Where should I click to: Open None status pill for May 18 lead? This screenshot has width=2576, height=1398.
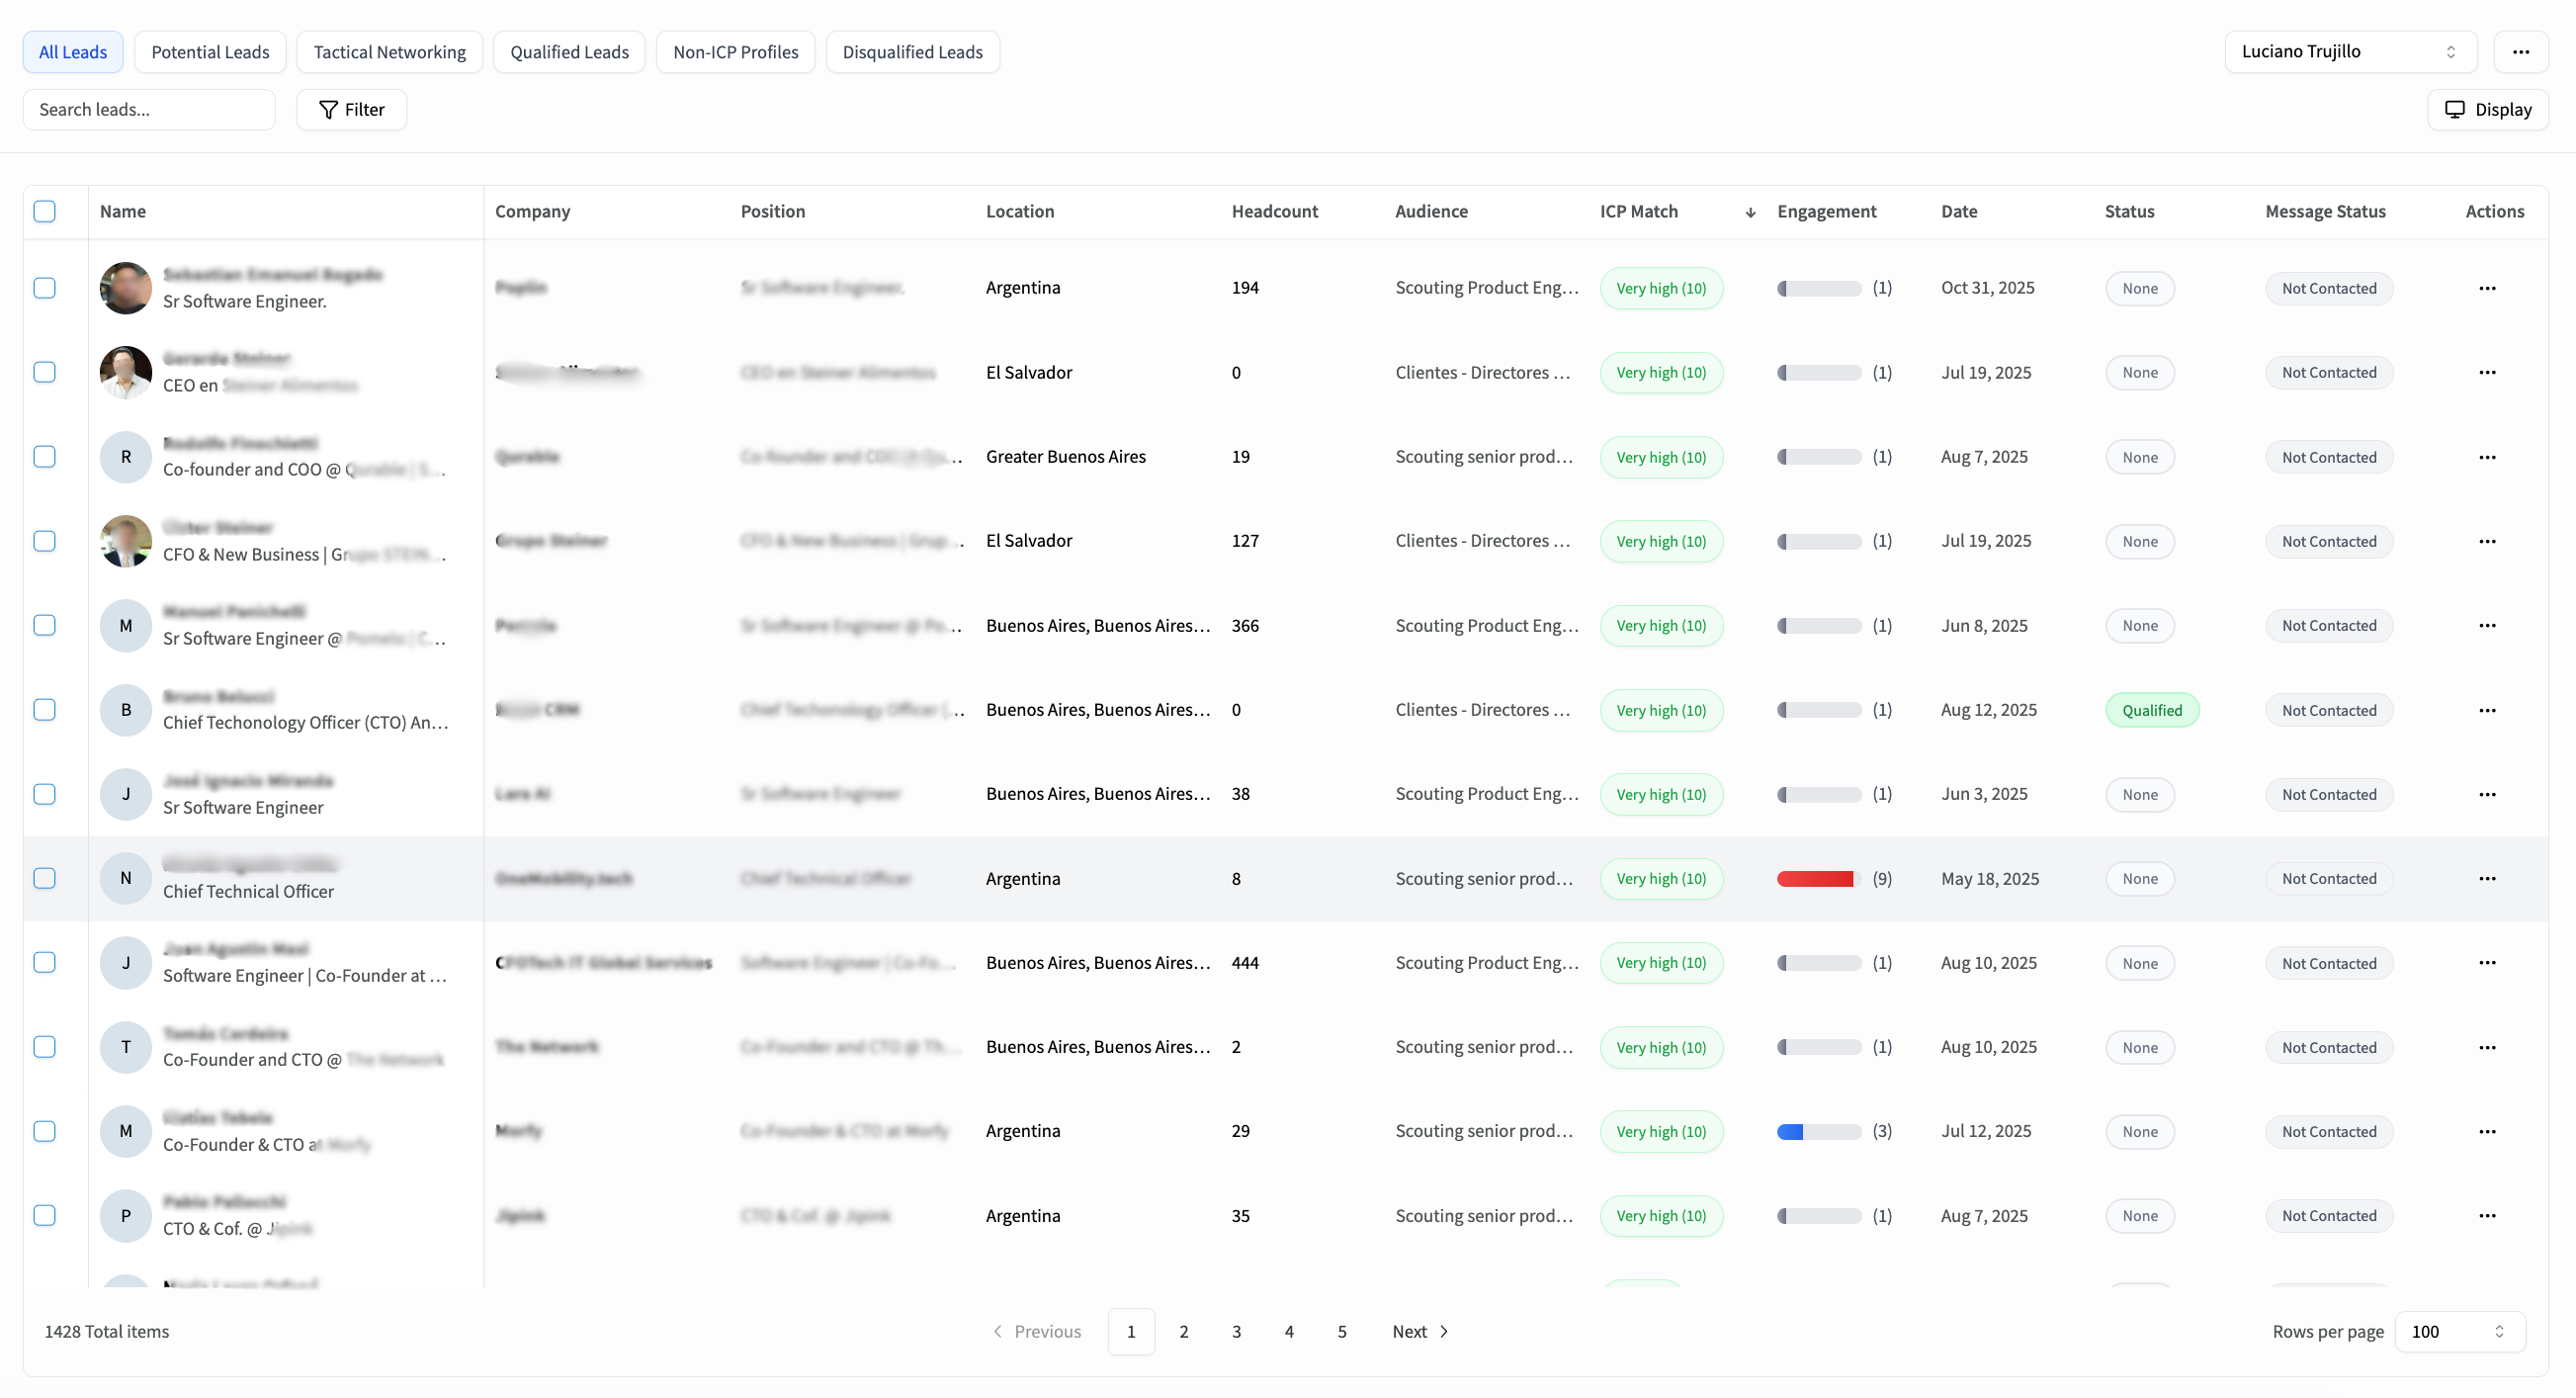click(2140, 879)
